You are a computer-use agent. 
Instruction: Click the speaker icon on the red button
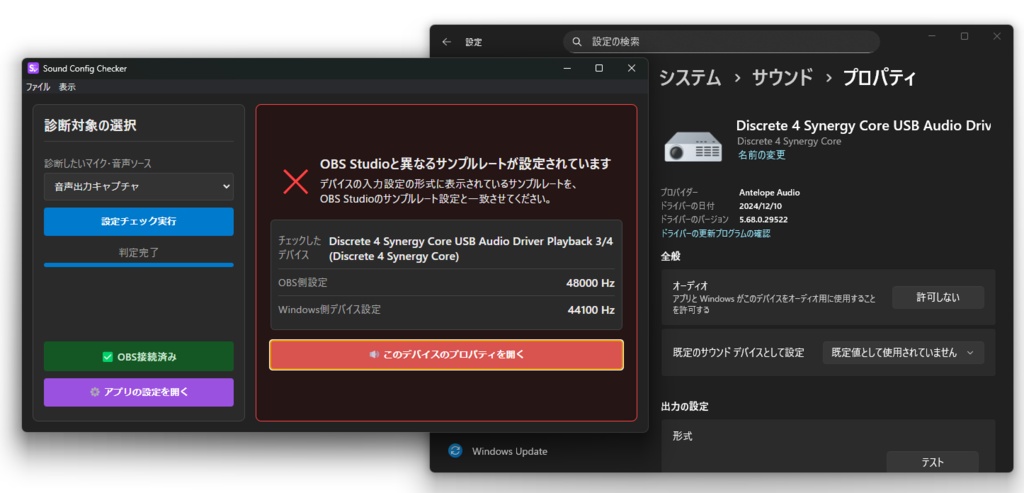[x=374, y=355]
